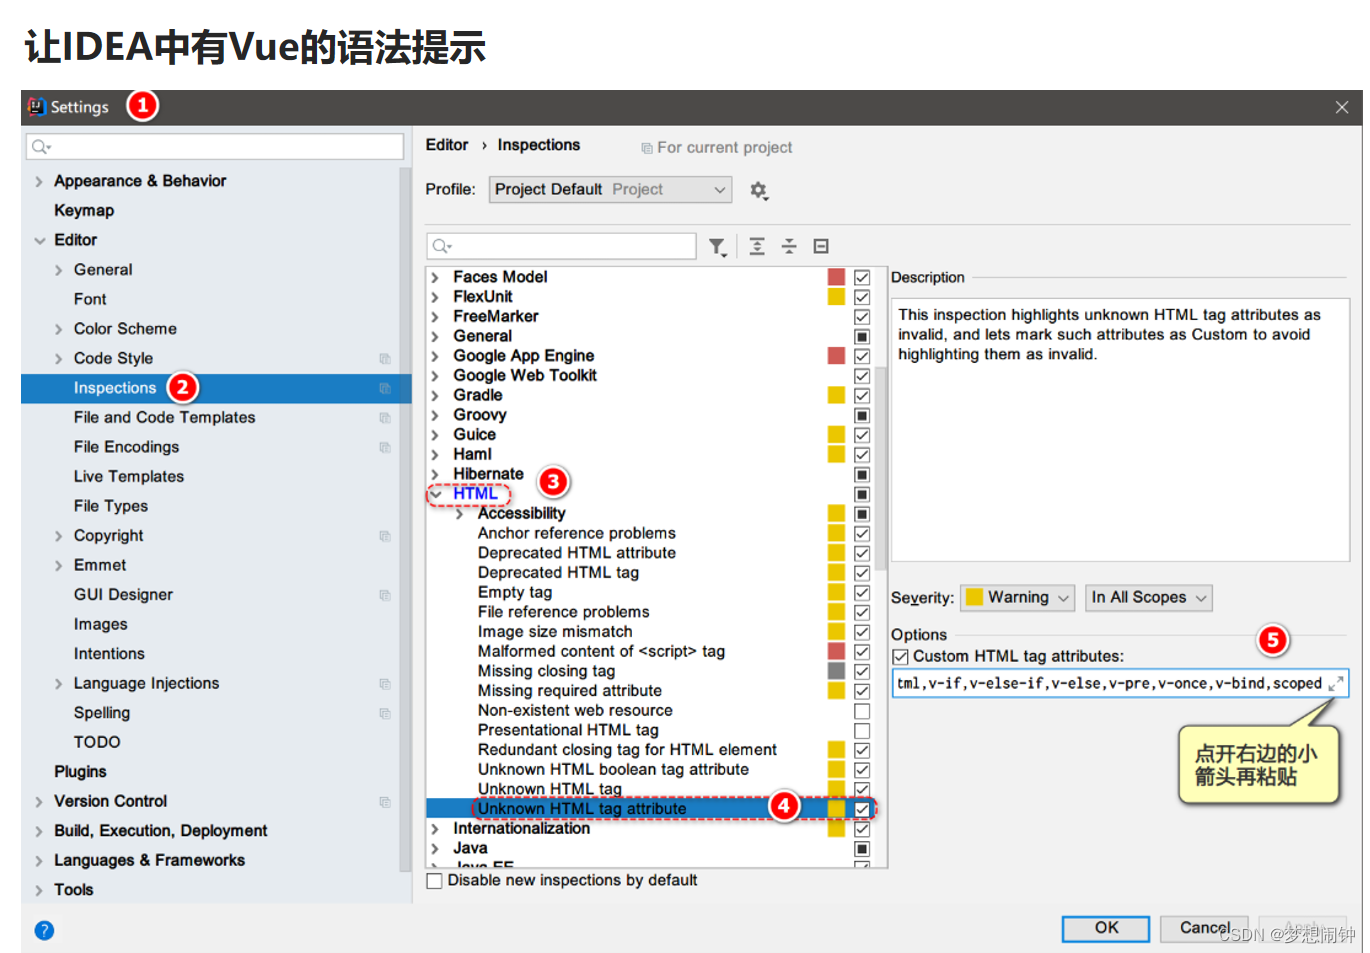The height and width of the screenshot is (953, 1370).
Task: Select File Types in settings tree
Action: [x=111, y=506]
